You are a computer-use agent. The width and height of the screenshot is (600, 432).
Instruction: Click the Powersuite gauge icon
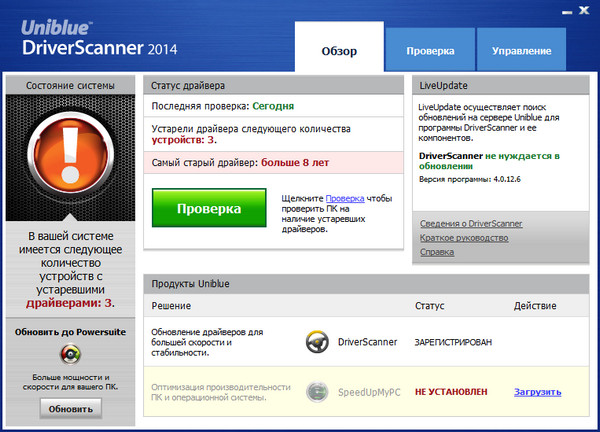[x=69, y=353]
